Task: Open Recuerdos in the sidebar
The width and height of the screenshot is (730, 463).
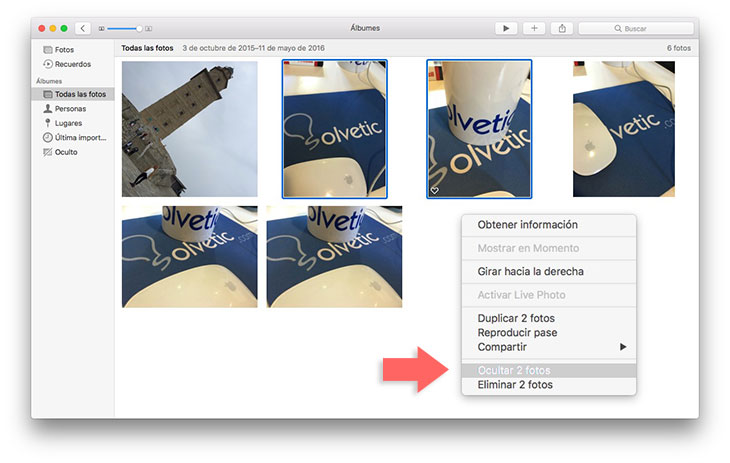Action: 72,64
